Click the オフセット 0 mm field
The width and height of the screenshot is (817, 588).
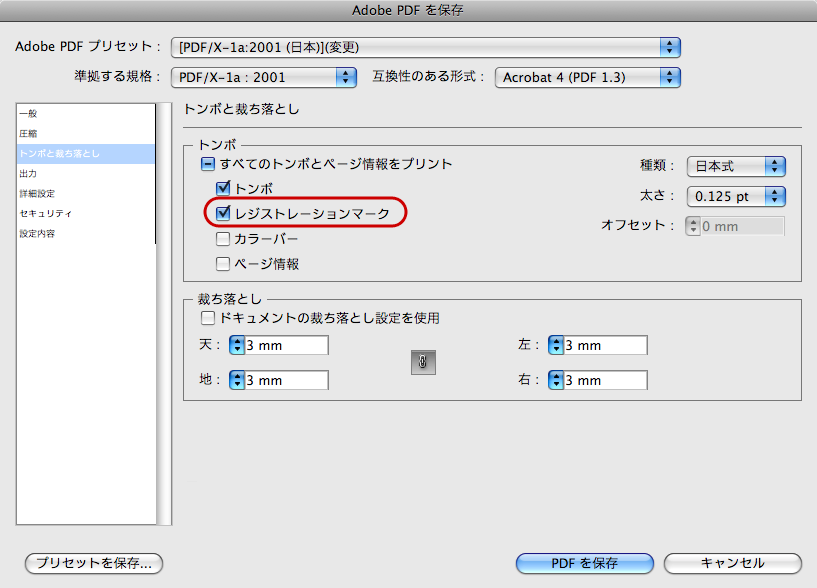click(742, 226)
